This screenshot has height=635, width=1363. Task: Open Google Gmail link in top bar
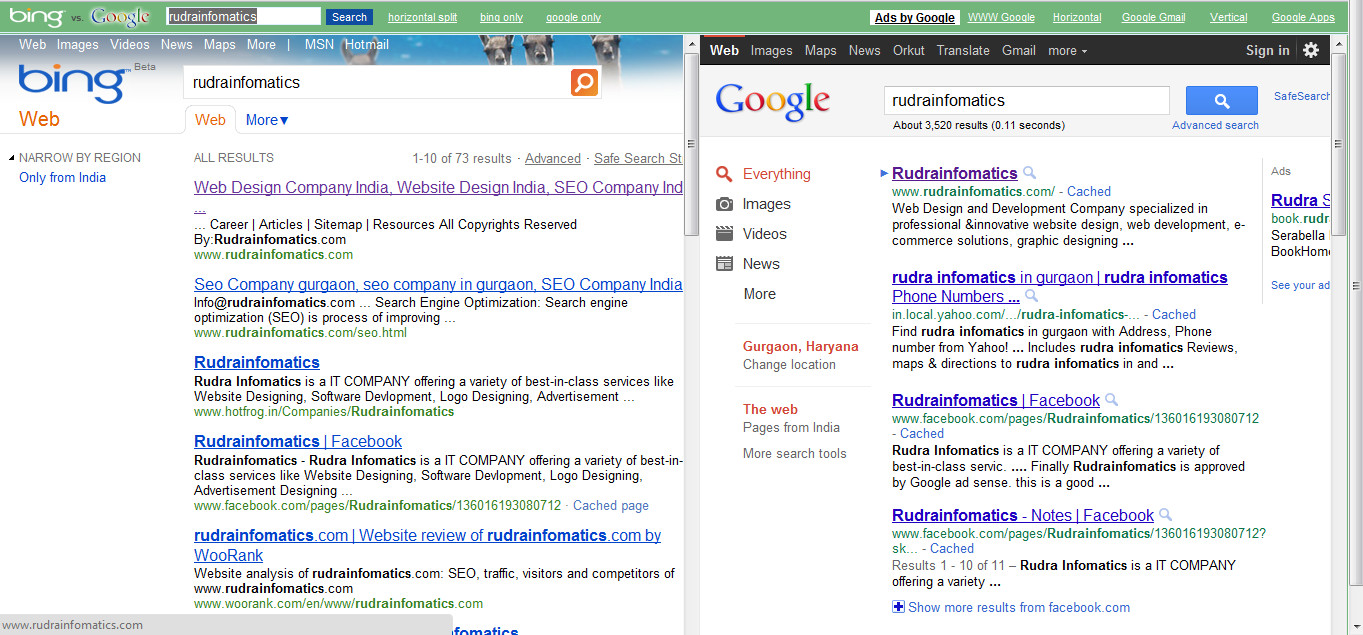coord(1153,17)
